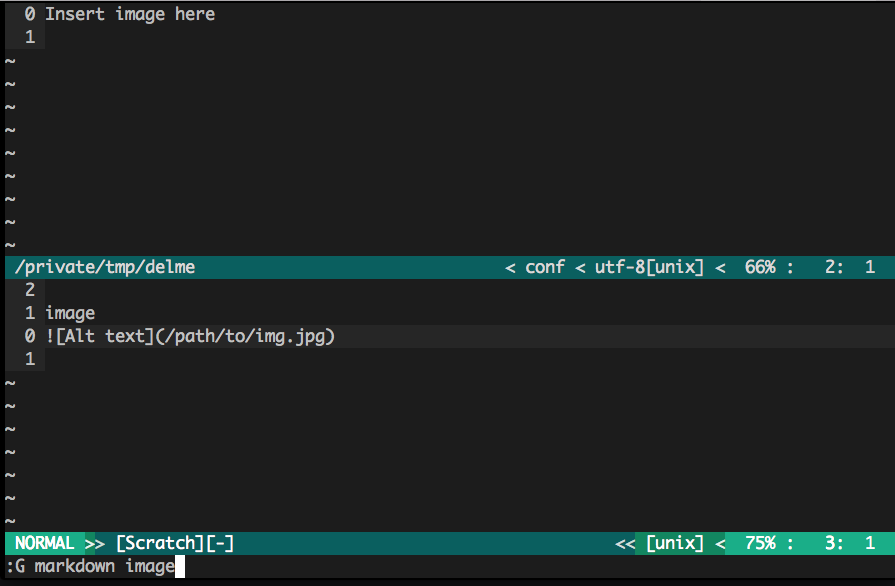
Task: Click the '<<' separator before [unix]
Action: (625, 544)
